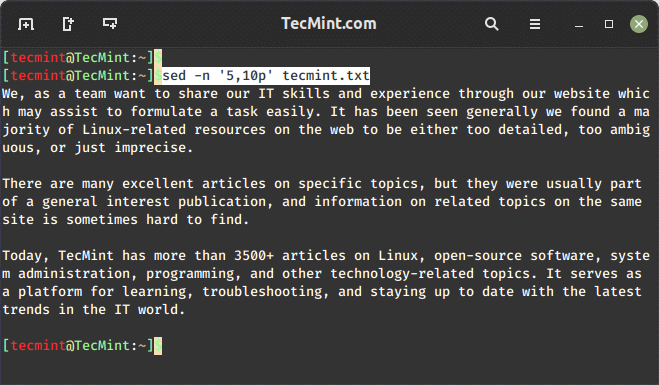Image resolution: width=659 pixels, height=385 pixels.
Task: Click the first empty prompt line
Action: tap(158, 58)
